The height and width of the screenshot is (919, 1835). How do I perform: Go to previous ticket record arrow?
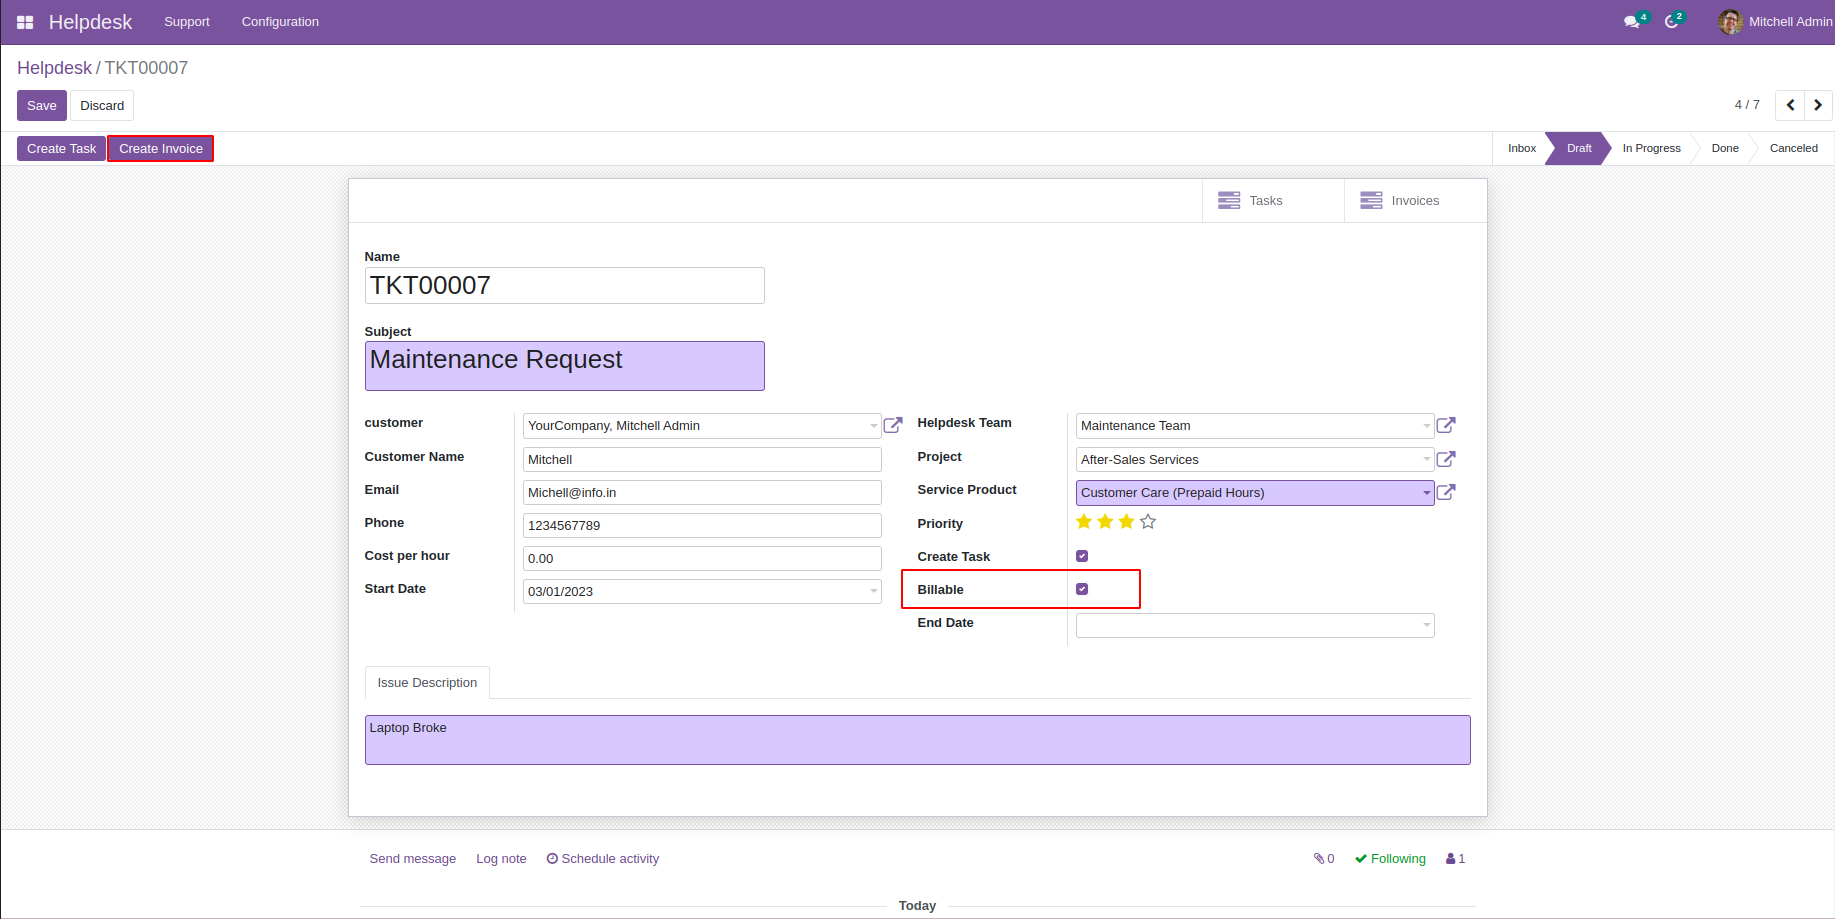pos(1790,105)
